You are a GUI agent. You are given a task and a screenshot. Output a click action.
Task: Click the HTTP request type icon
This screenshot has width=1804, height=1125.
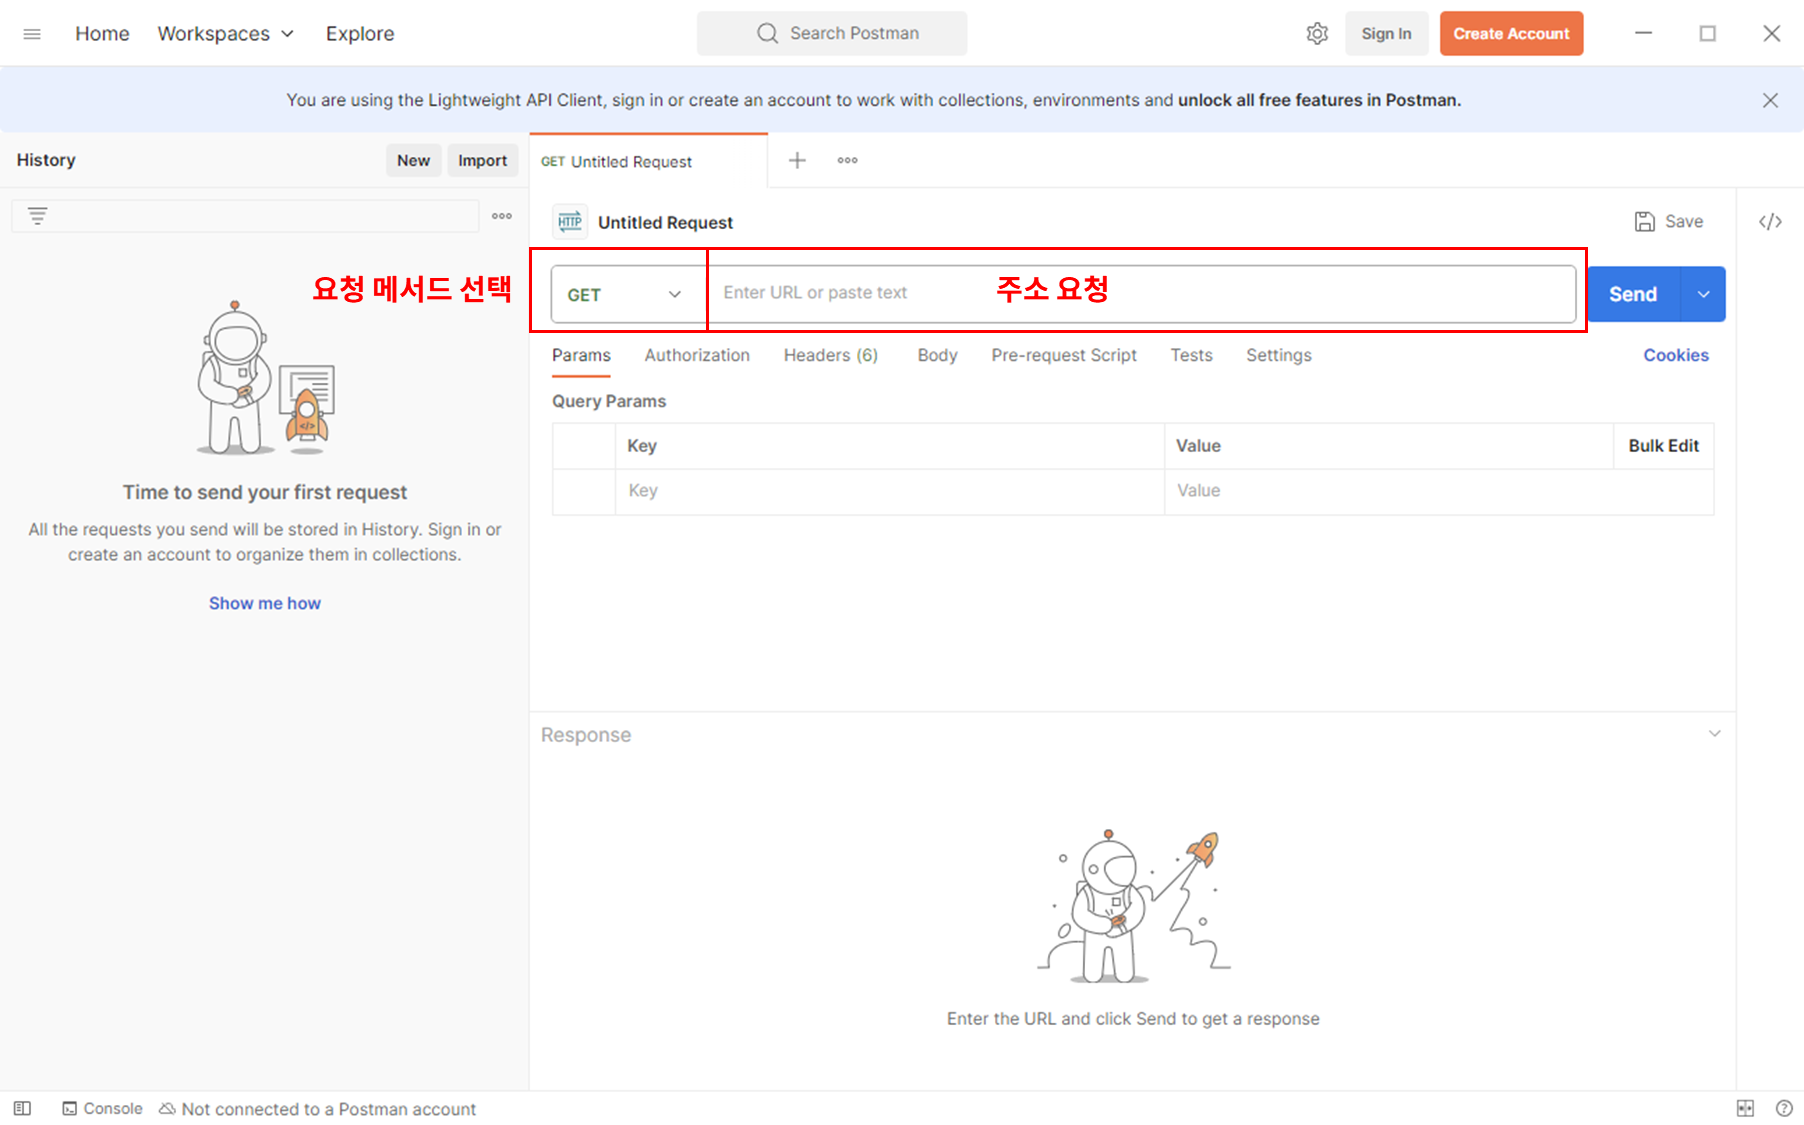(570, 222)
